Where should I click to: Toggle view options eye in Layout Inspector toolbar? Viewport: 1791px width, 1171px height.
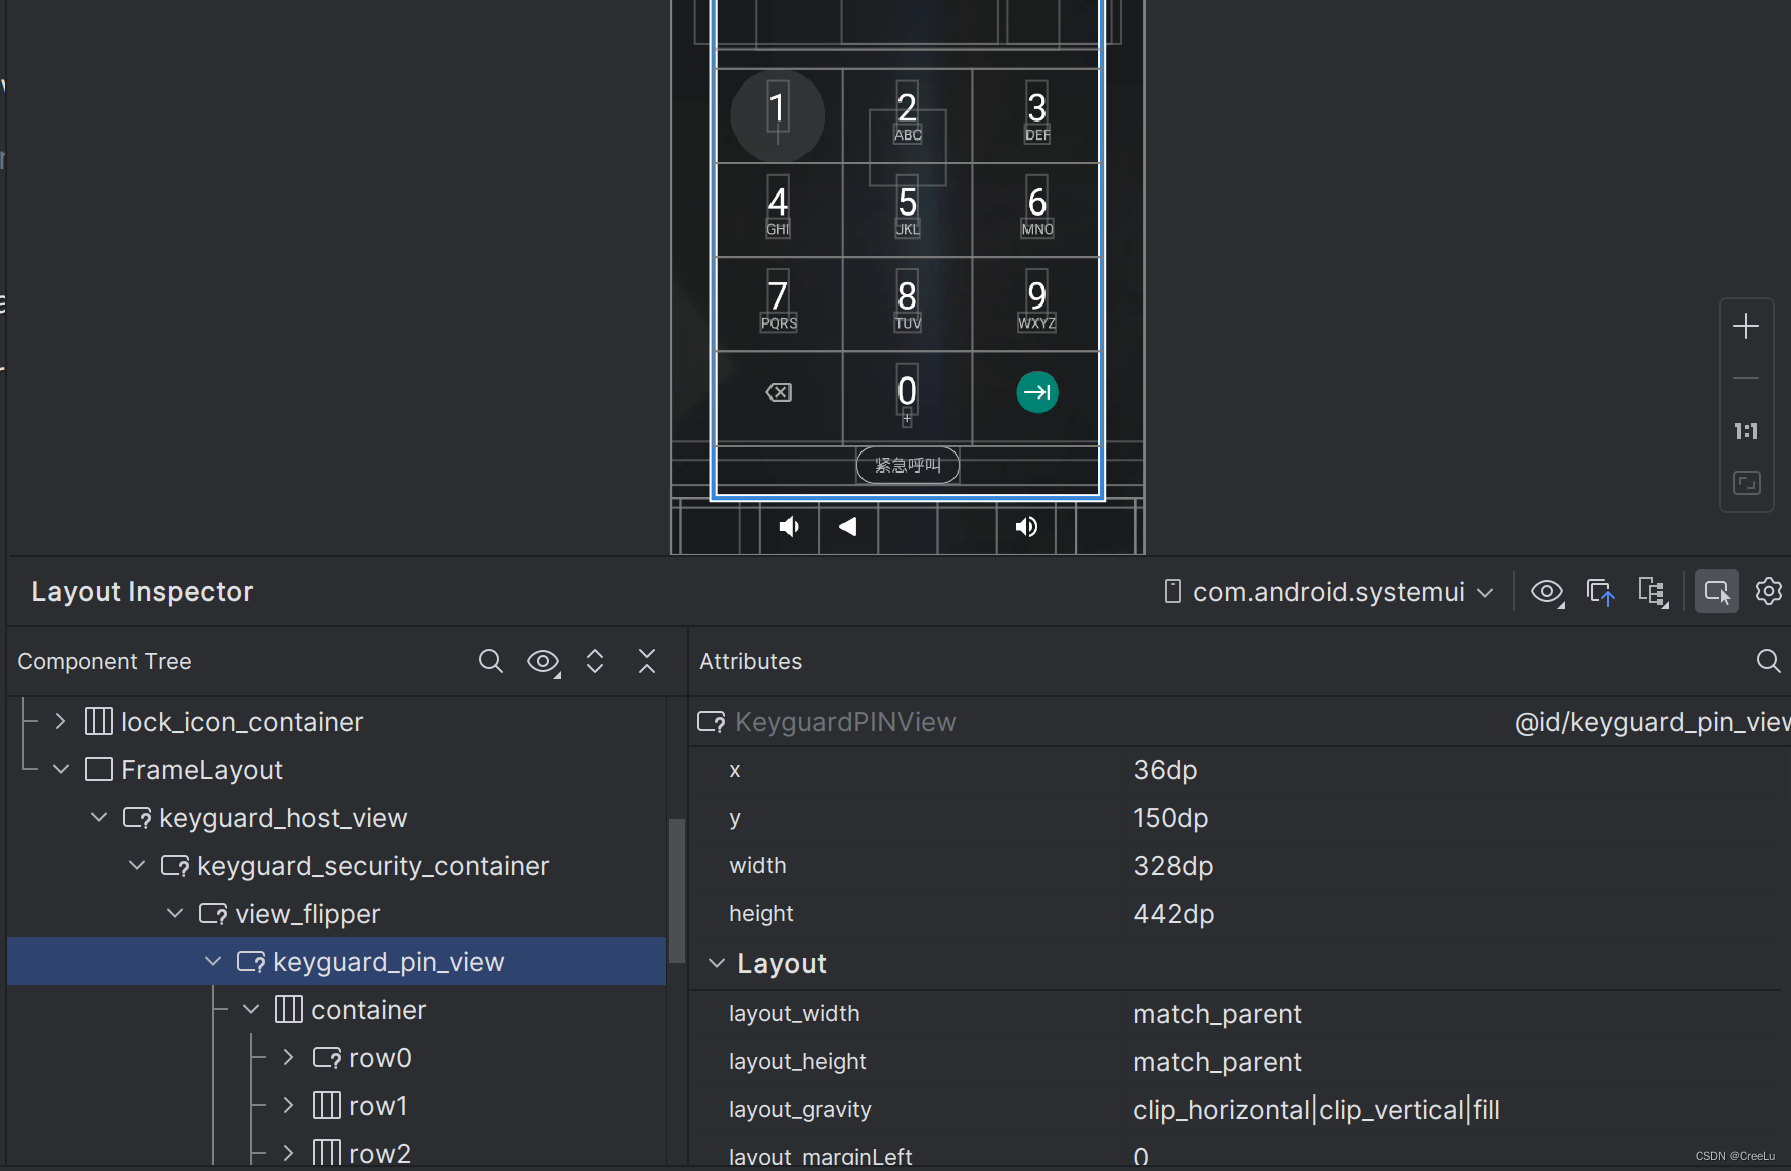(1547, 591)
